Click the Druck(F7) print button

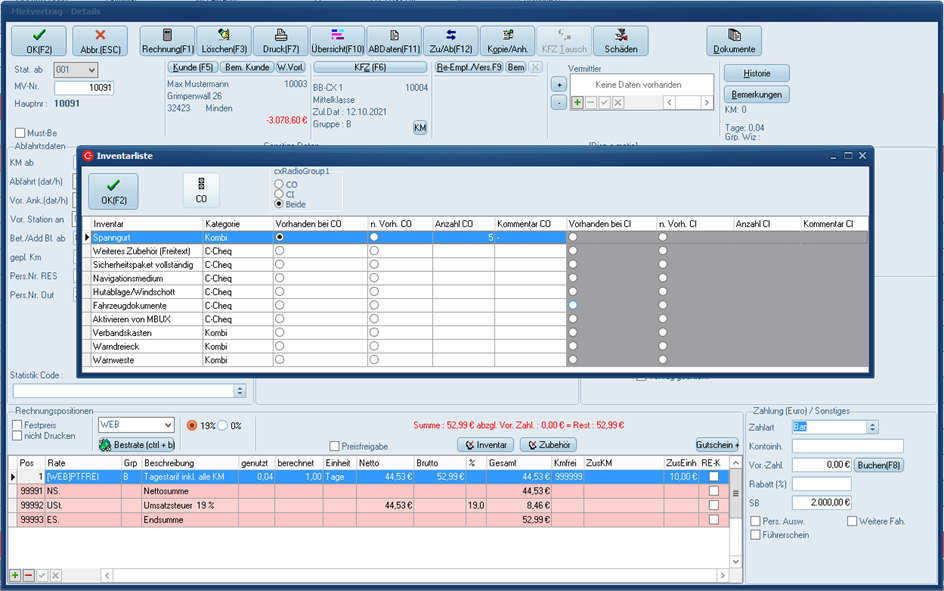click(x=281, y=40)
